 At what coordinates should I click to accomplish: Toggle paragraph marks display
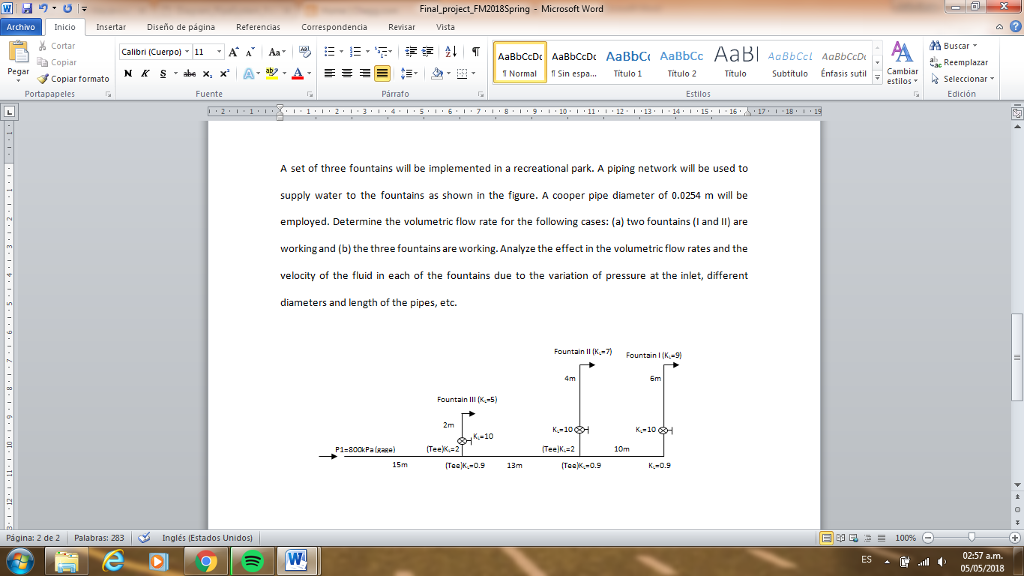[x=475, y=52]
